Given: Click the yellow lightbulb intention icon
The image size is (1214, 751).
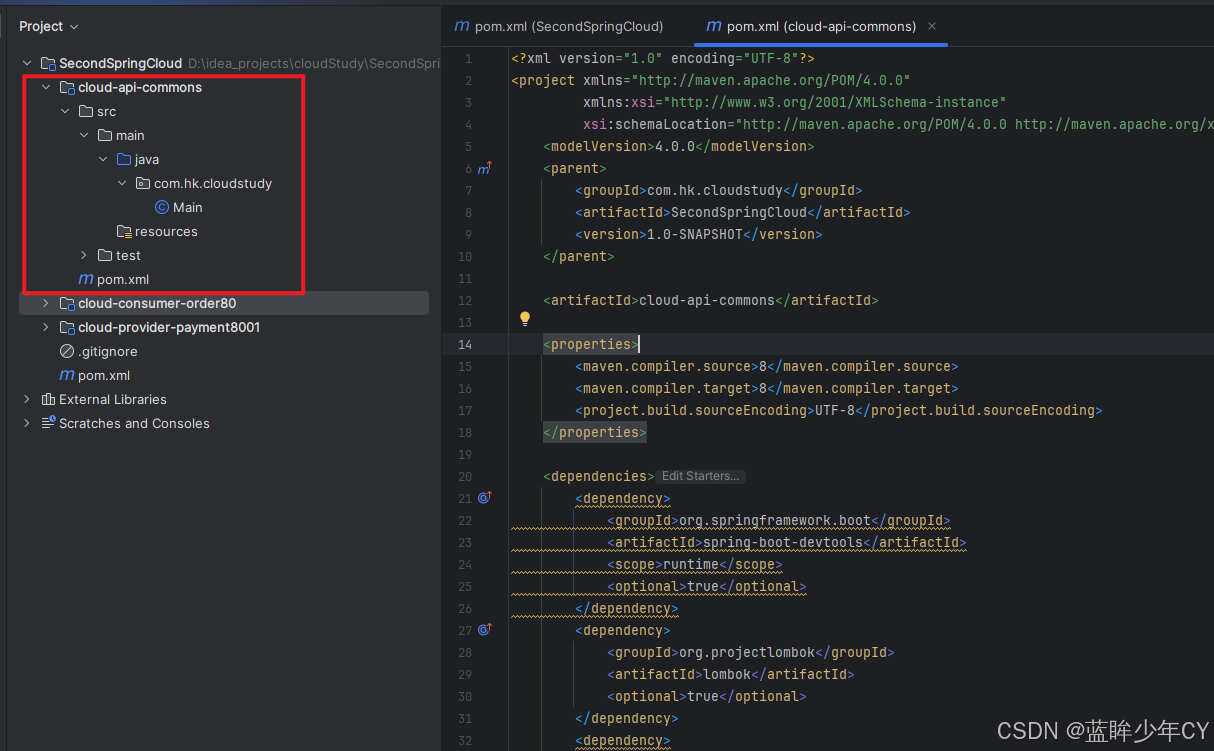Looking at the screenshot, I should click(524, 319).
